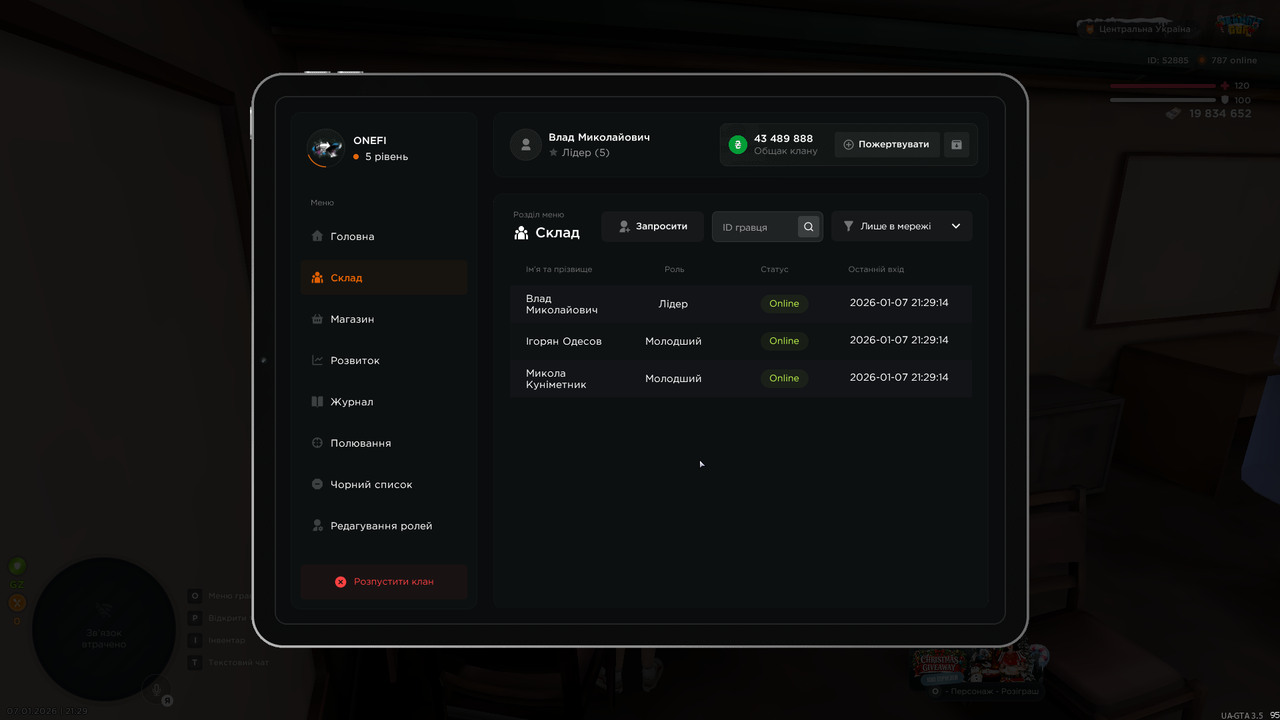Click the funnel icon in the filter dropdown
Image resolution: width=1280 pixels, height=720 pixels.
click(849, 227)
